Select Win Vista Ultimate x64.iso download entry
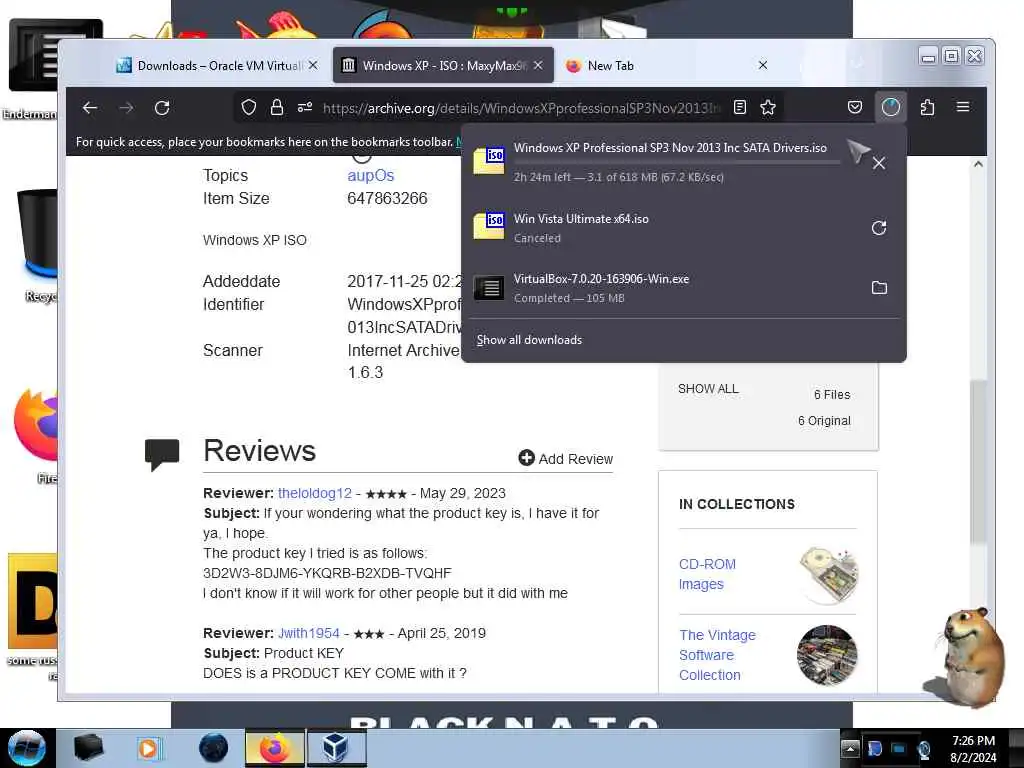 pyautogui.click(x=684, y=228)
